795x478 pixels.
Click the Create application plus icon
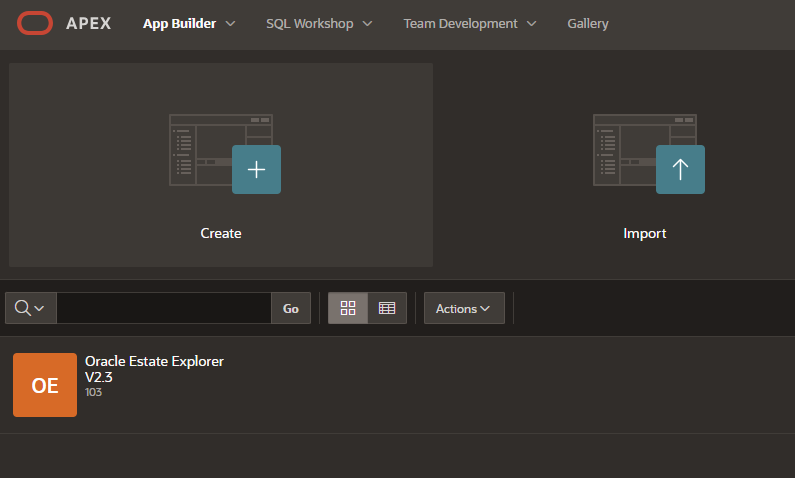(257, 169)
